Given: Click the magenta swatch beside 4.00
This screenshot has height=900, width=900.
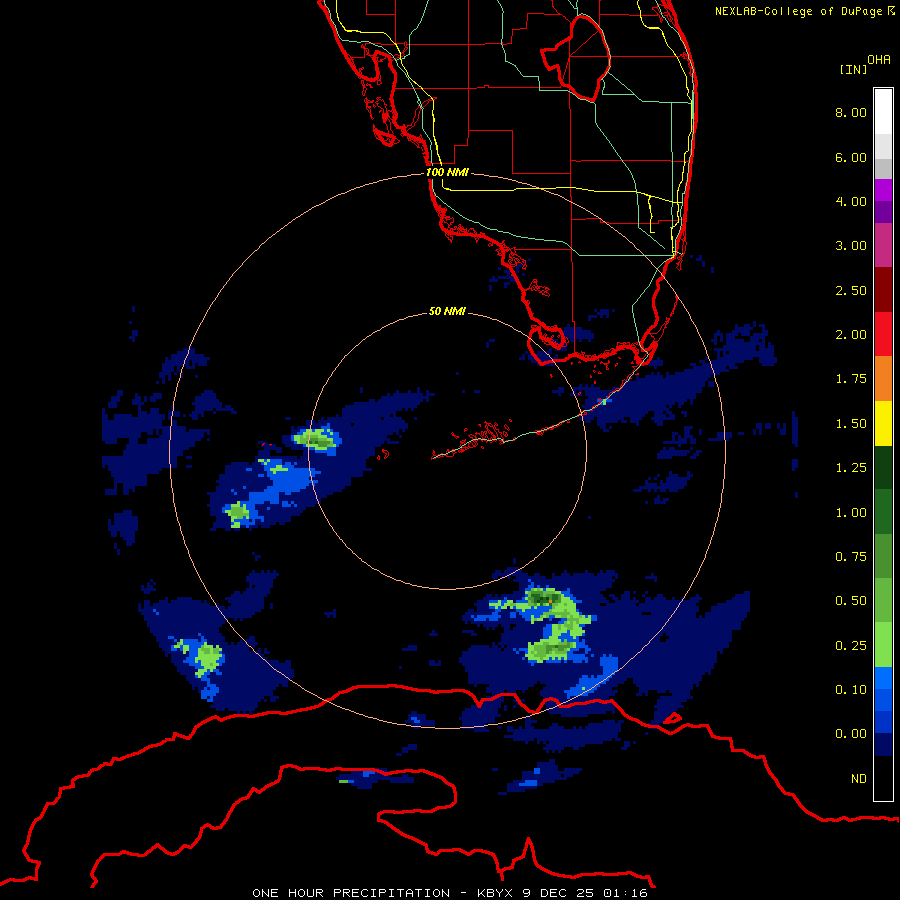Looking at the screenshot, I should coord(883,190).
